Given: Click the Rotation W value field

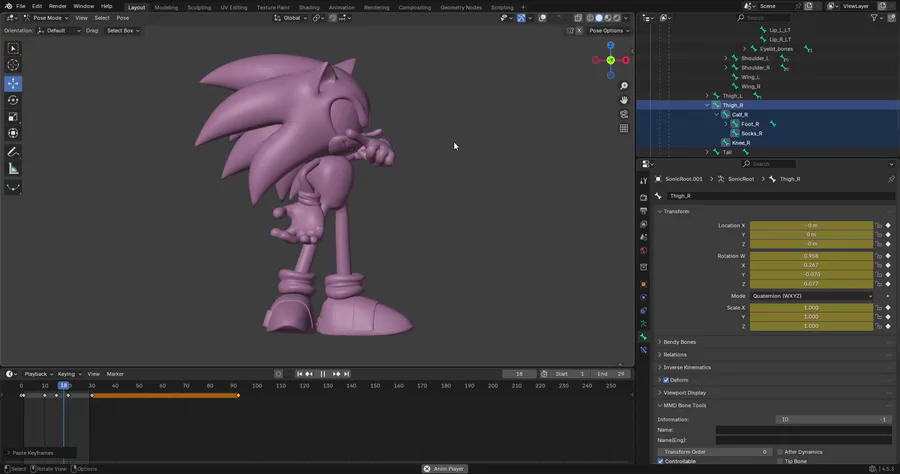Looking at the screenshot, I should click(x=811, y=255).
